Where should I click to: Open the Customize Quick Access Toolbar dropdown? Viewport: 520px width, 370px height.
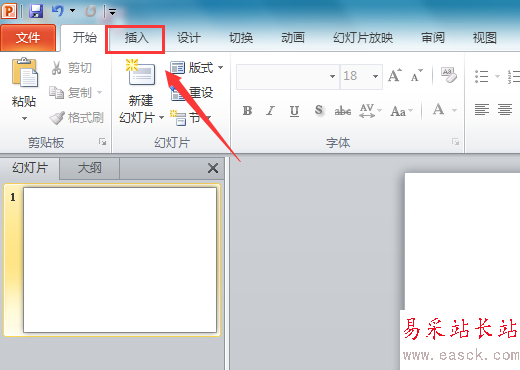tap(112, 12)
